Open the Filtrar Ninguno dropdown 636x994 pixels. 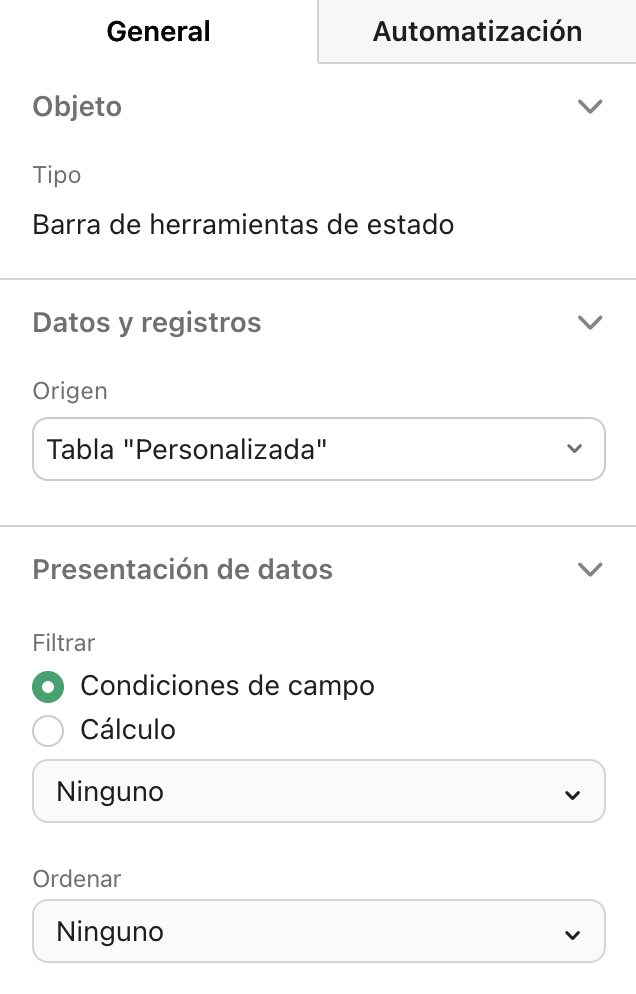300,792
